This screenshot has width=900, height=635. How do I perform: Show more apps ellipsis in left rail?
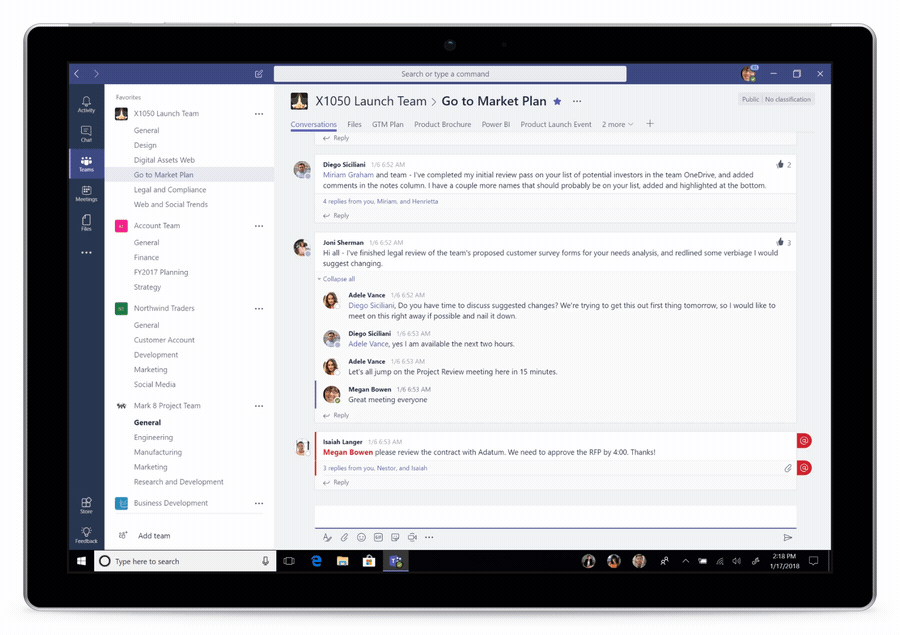coord(86,253)
